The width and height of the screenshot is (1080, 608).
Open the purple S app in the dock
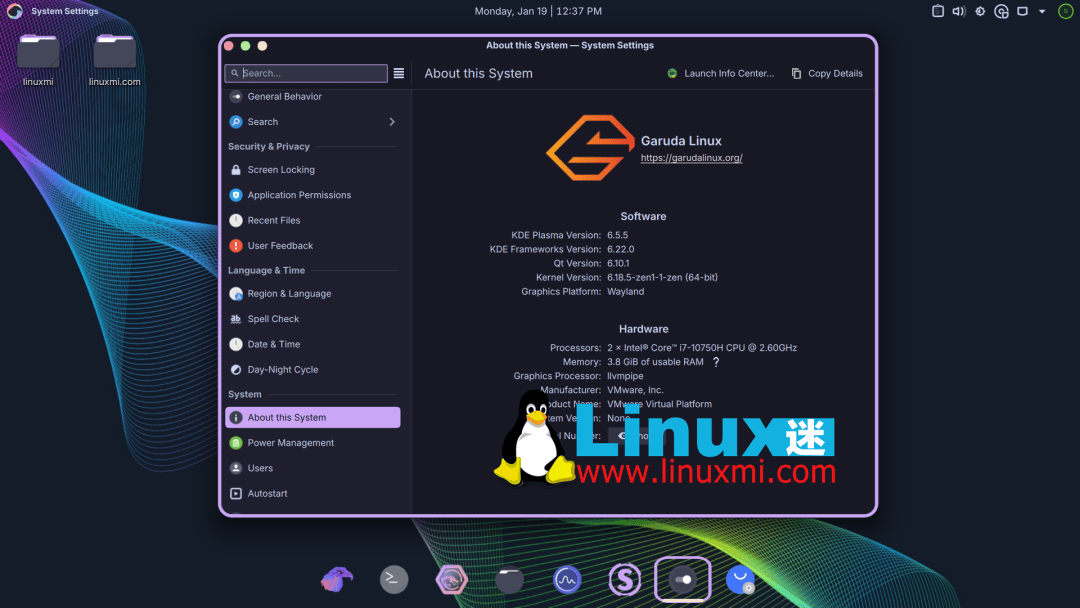(625, 580)
